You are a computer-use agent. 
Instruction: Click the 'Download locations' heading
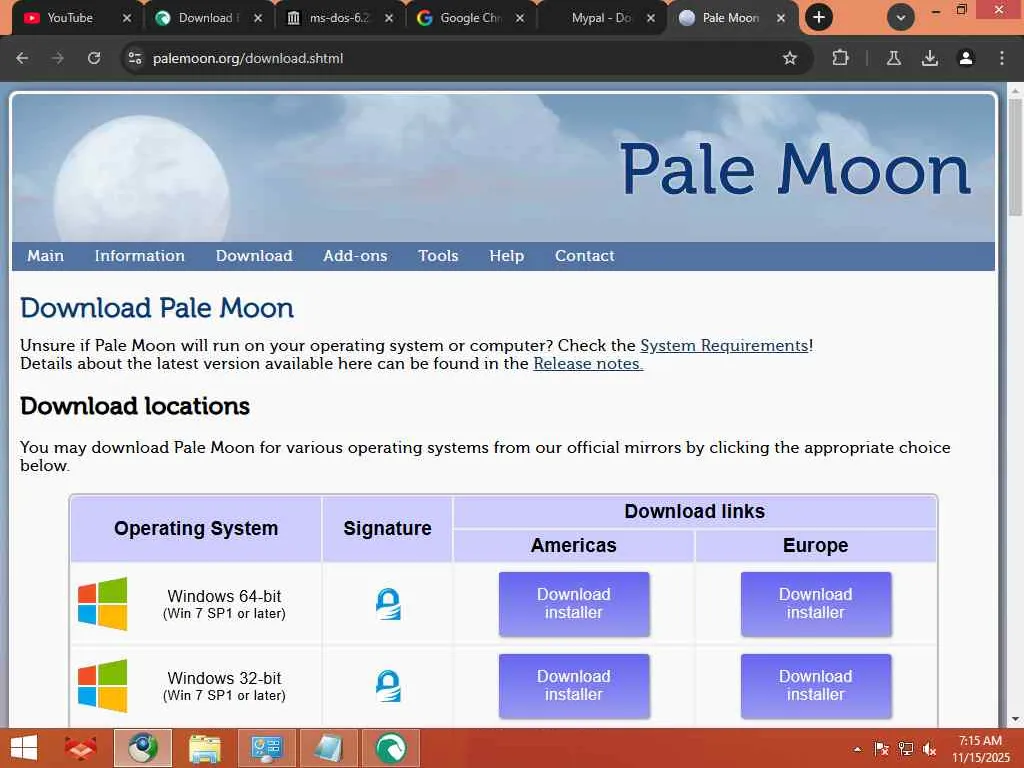tap(135, 406)
